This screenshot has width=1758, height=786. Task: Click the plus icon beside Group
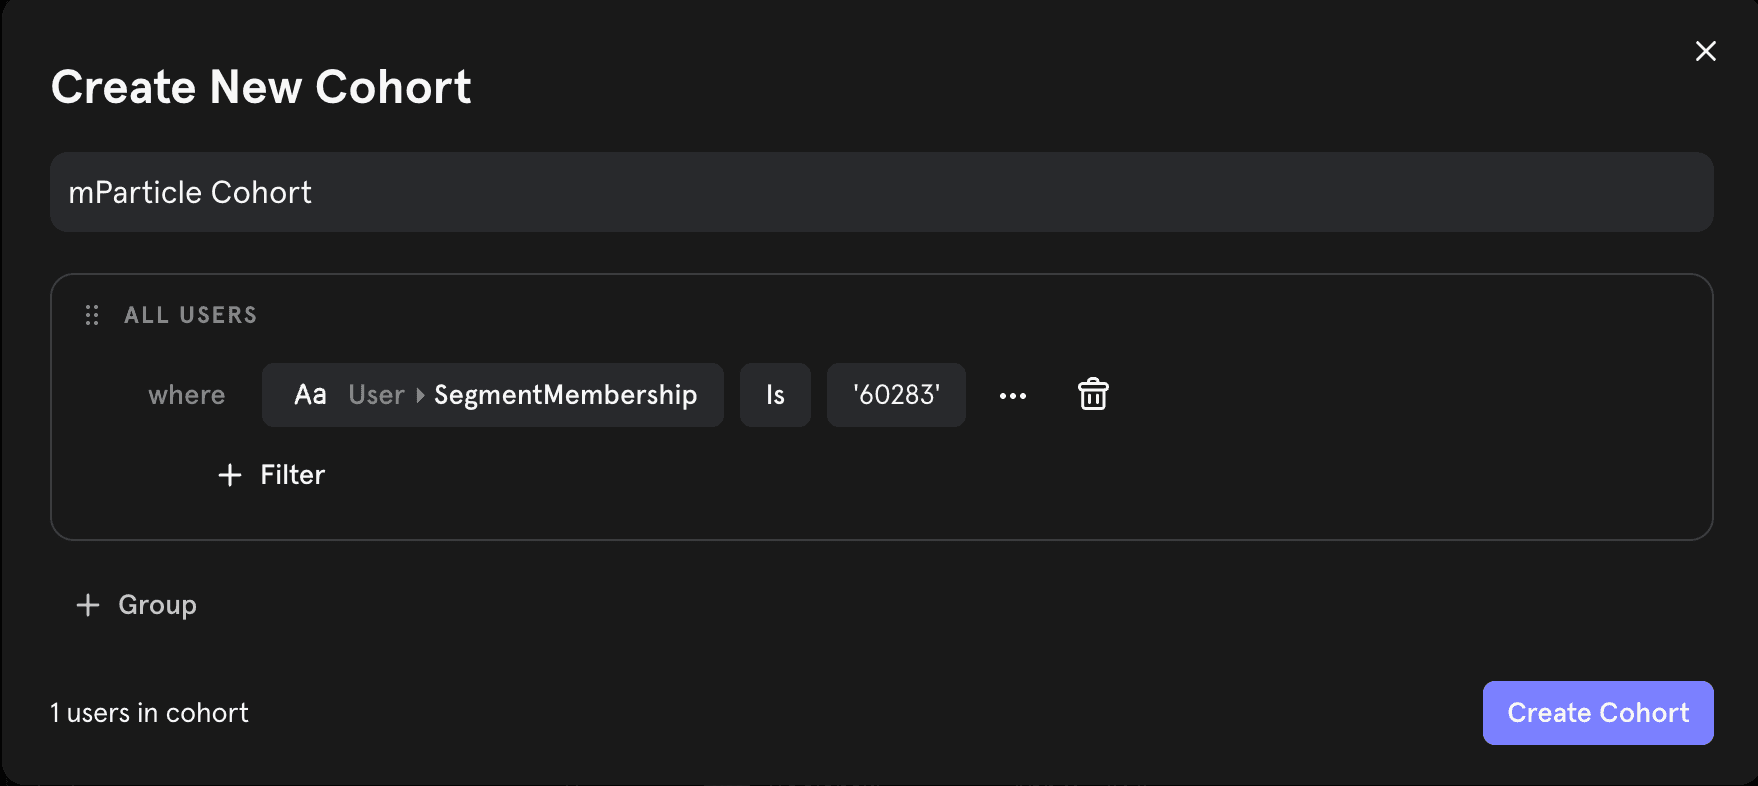(x=87, y=604)
